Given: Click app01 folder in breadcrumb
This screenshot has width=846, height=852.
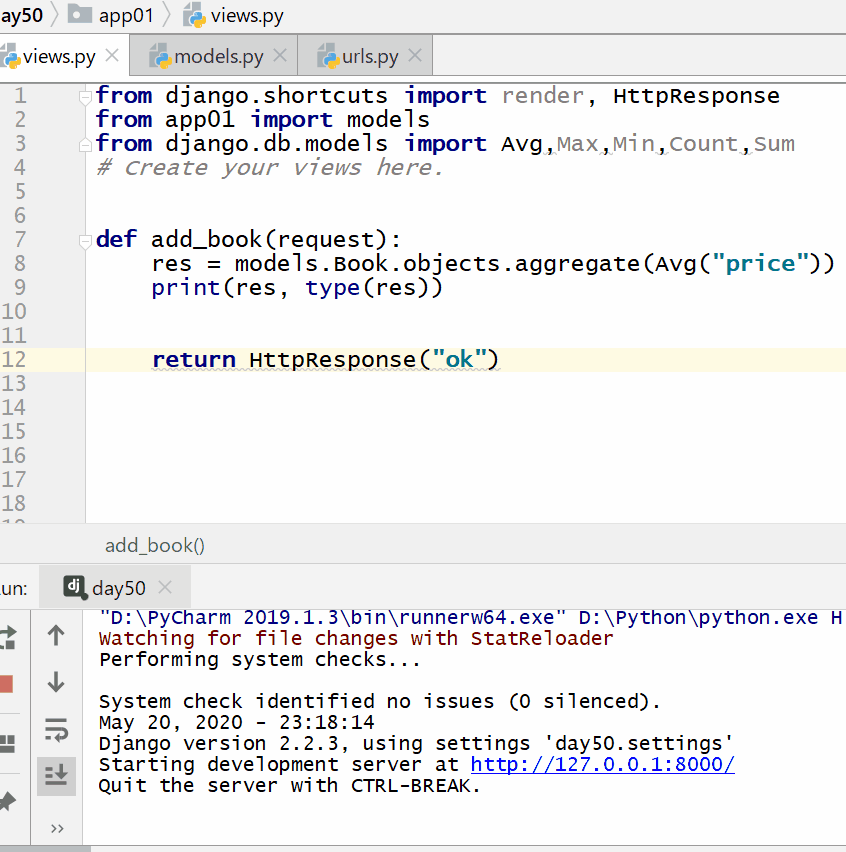Looking at the screenshot, I should pyautogui.click(x=126, y=15).
